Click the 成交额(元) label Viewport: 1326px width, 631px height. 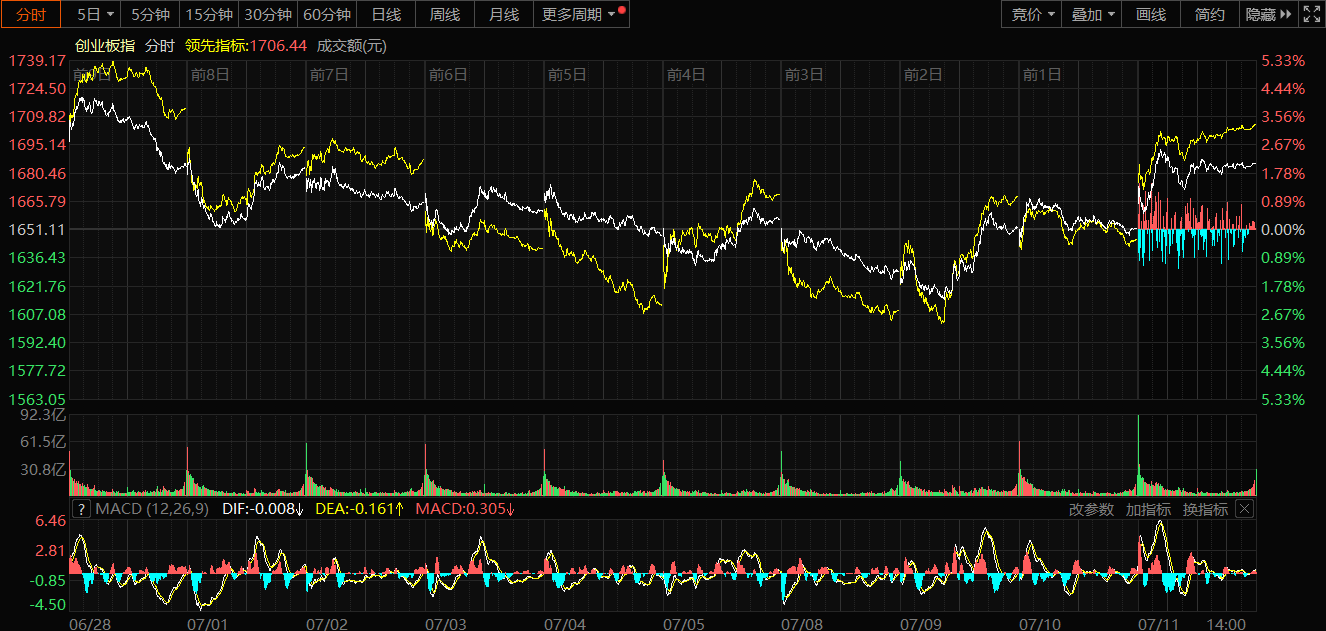coord(351,46)
